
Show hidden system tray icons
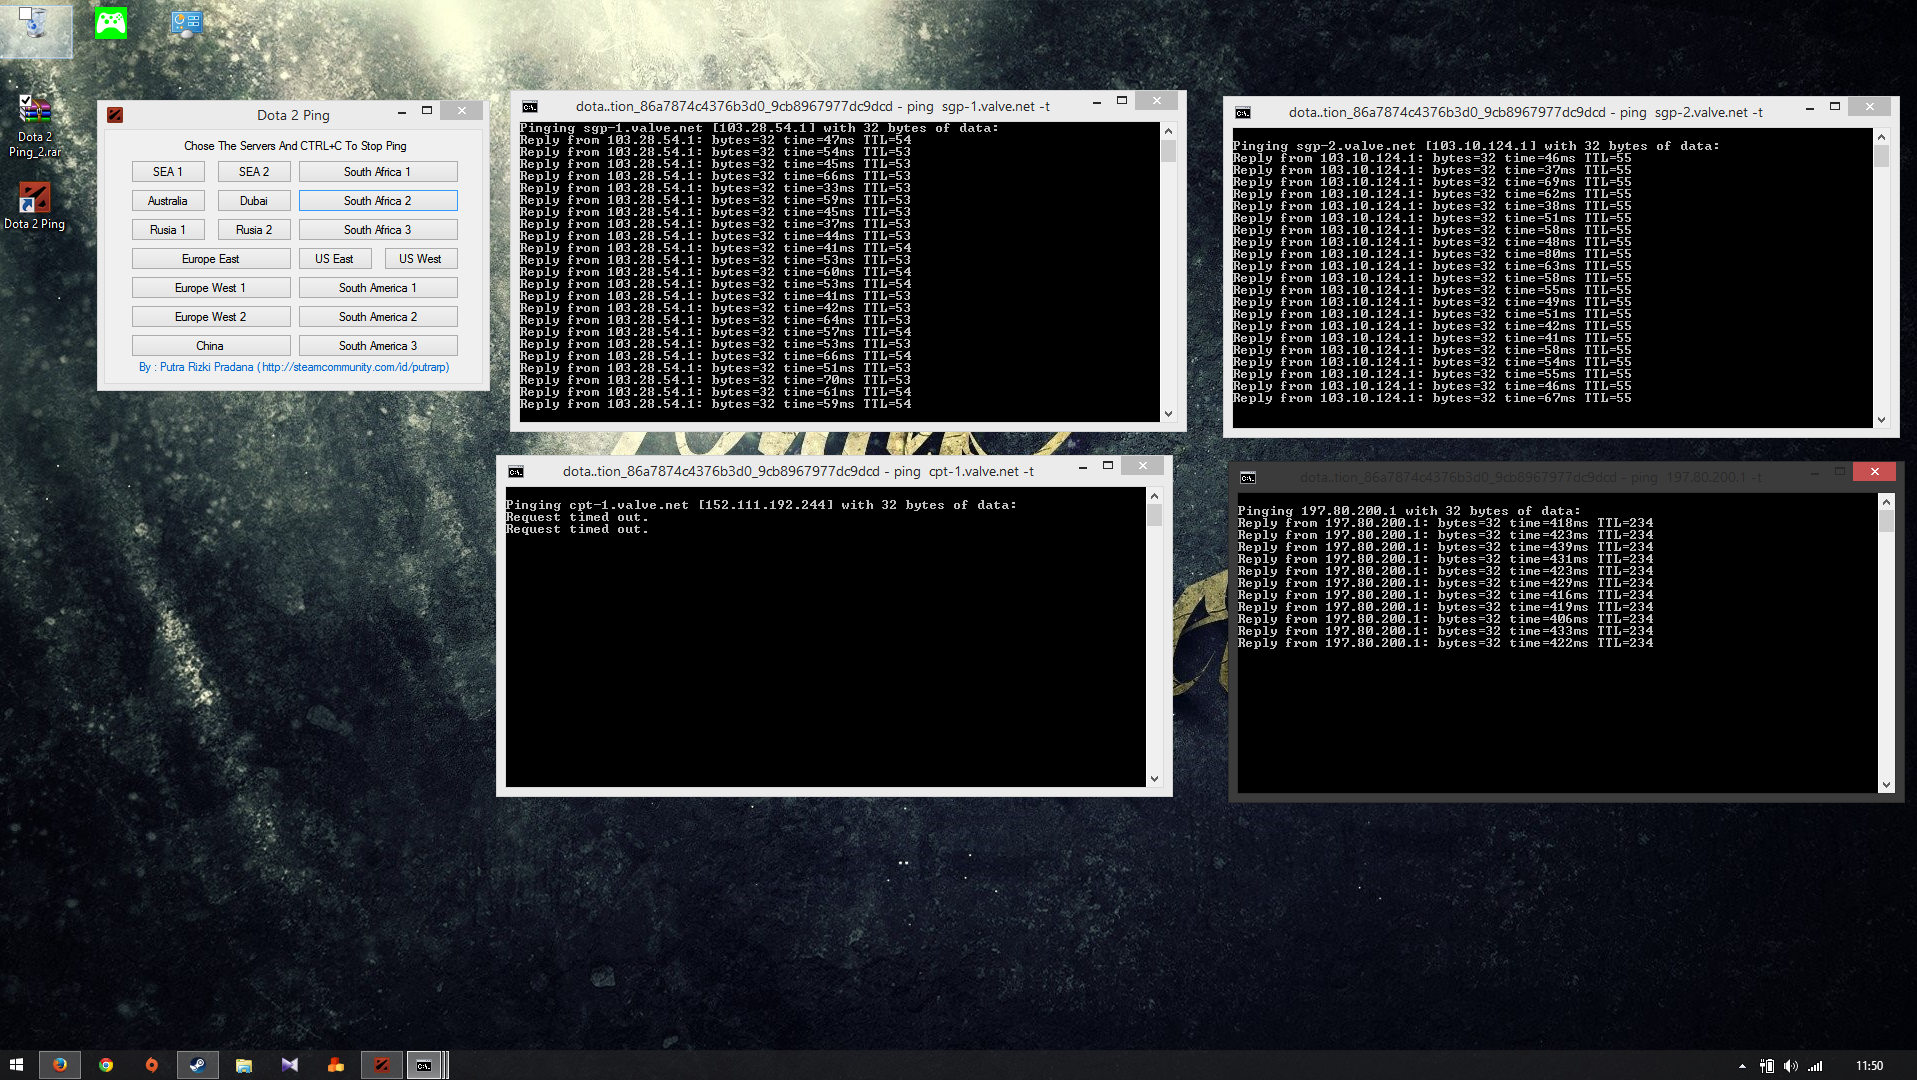click(1742, 1066)
